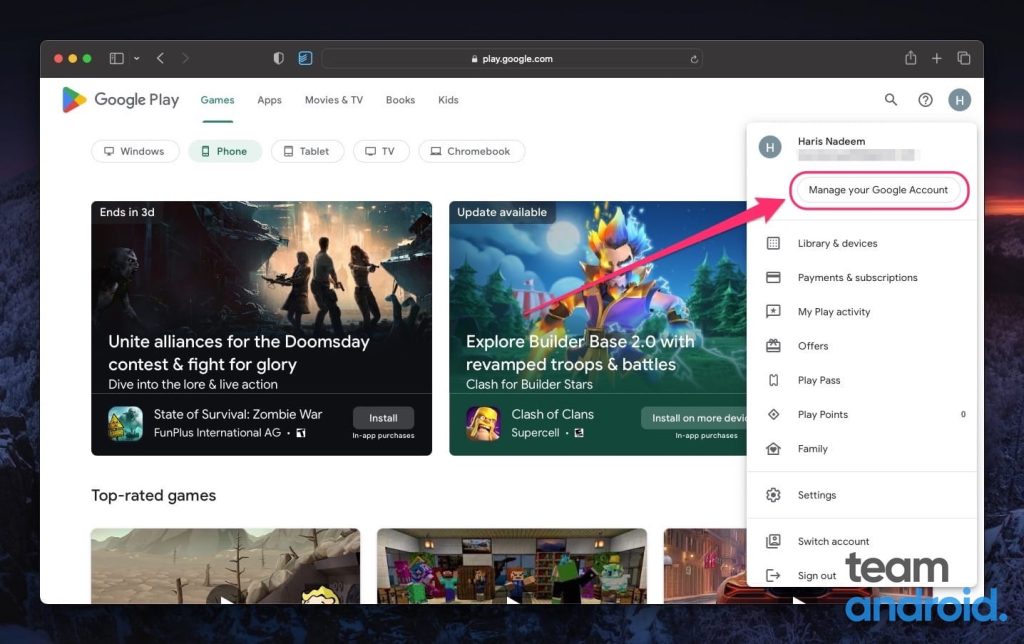1024x644 pixels.
Task: Open Library & devices menu entry
Action: [837, 244]
